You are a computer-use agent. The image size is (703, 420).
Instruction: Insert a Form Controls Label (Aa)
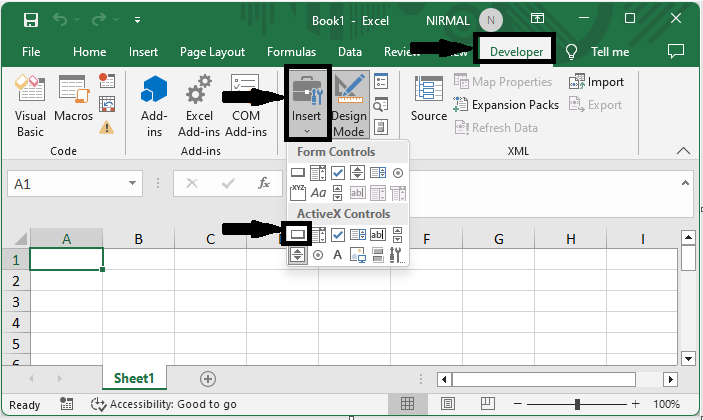[318, 193]
